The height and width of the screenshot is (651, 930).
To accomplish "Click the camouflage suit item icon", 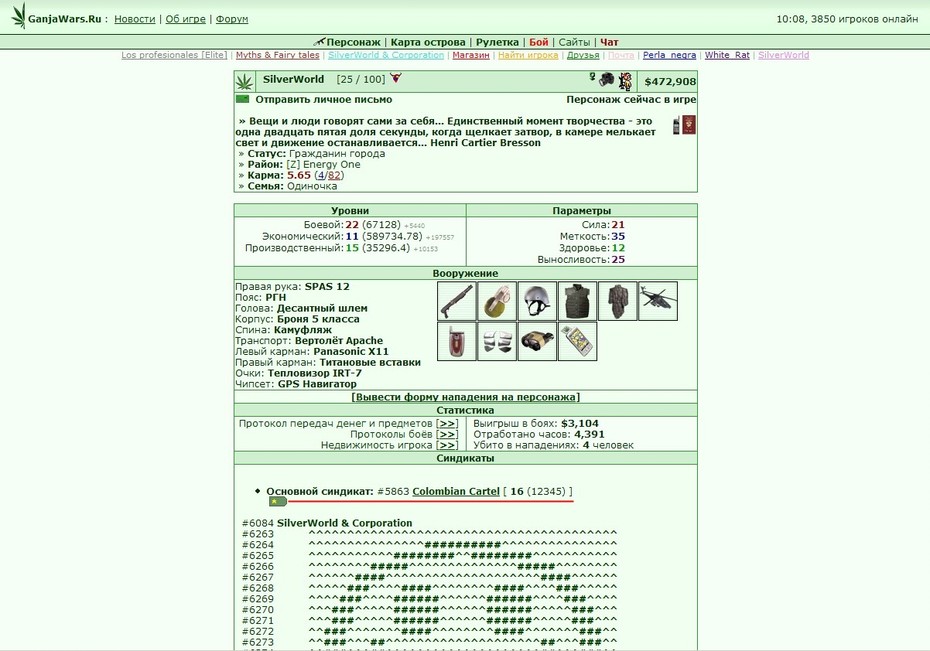I will pyautogui.click(x=618, y=301).
